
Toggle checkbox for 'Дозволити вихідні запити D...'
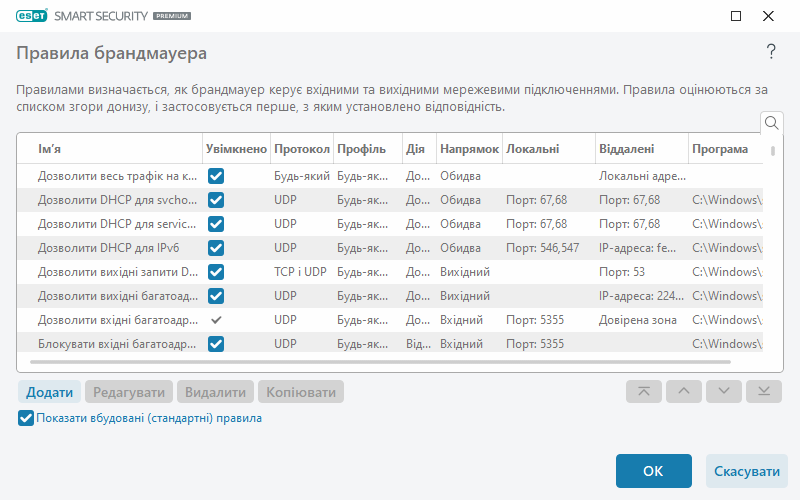pos(216,272)
